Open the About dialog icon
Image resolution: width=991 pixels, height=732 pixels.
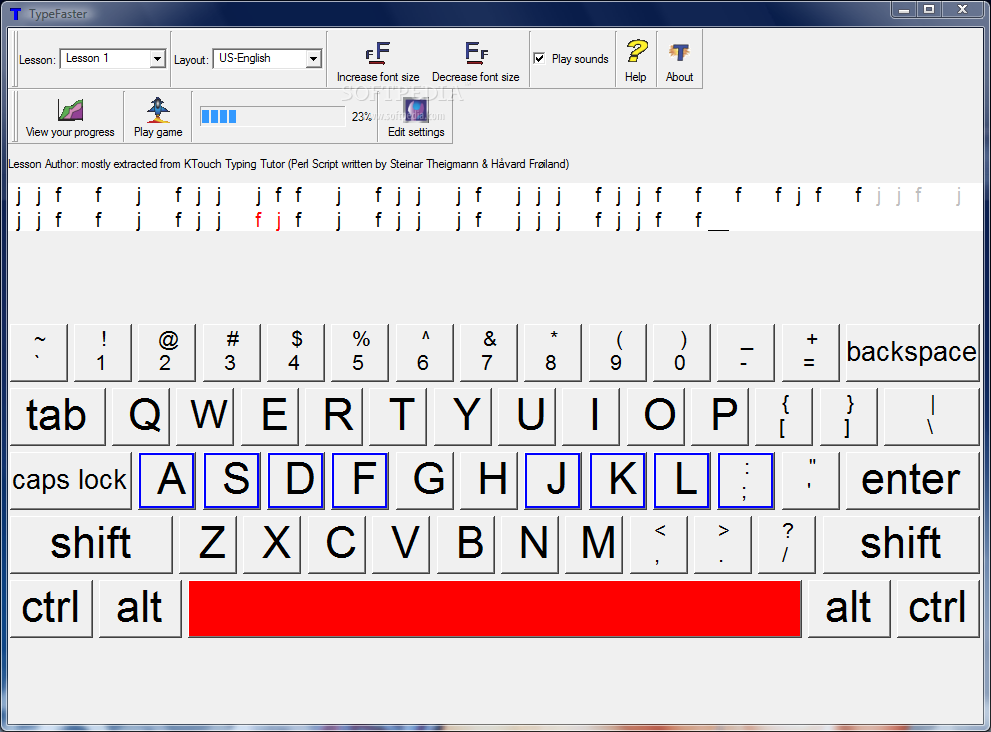coord(679,52)
